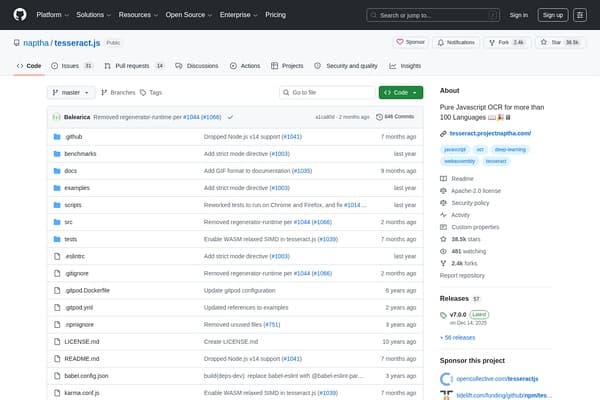Switch to the Issues tab
The image size is (600, 400).
click(72, 66)
